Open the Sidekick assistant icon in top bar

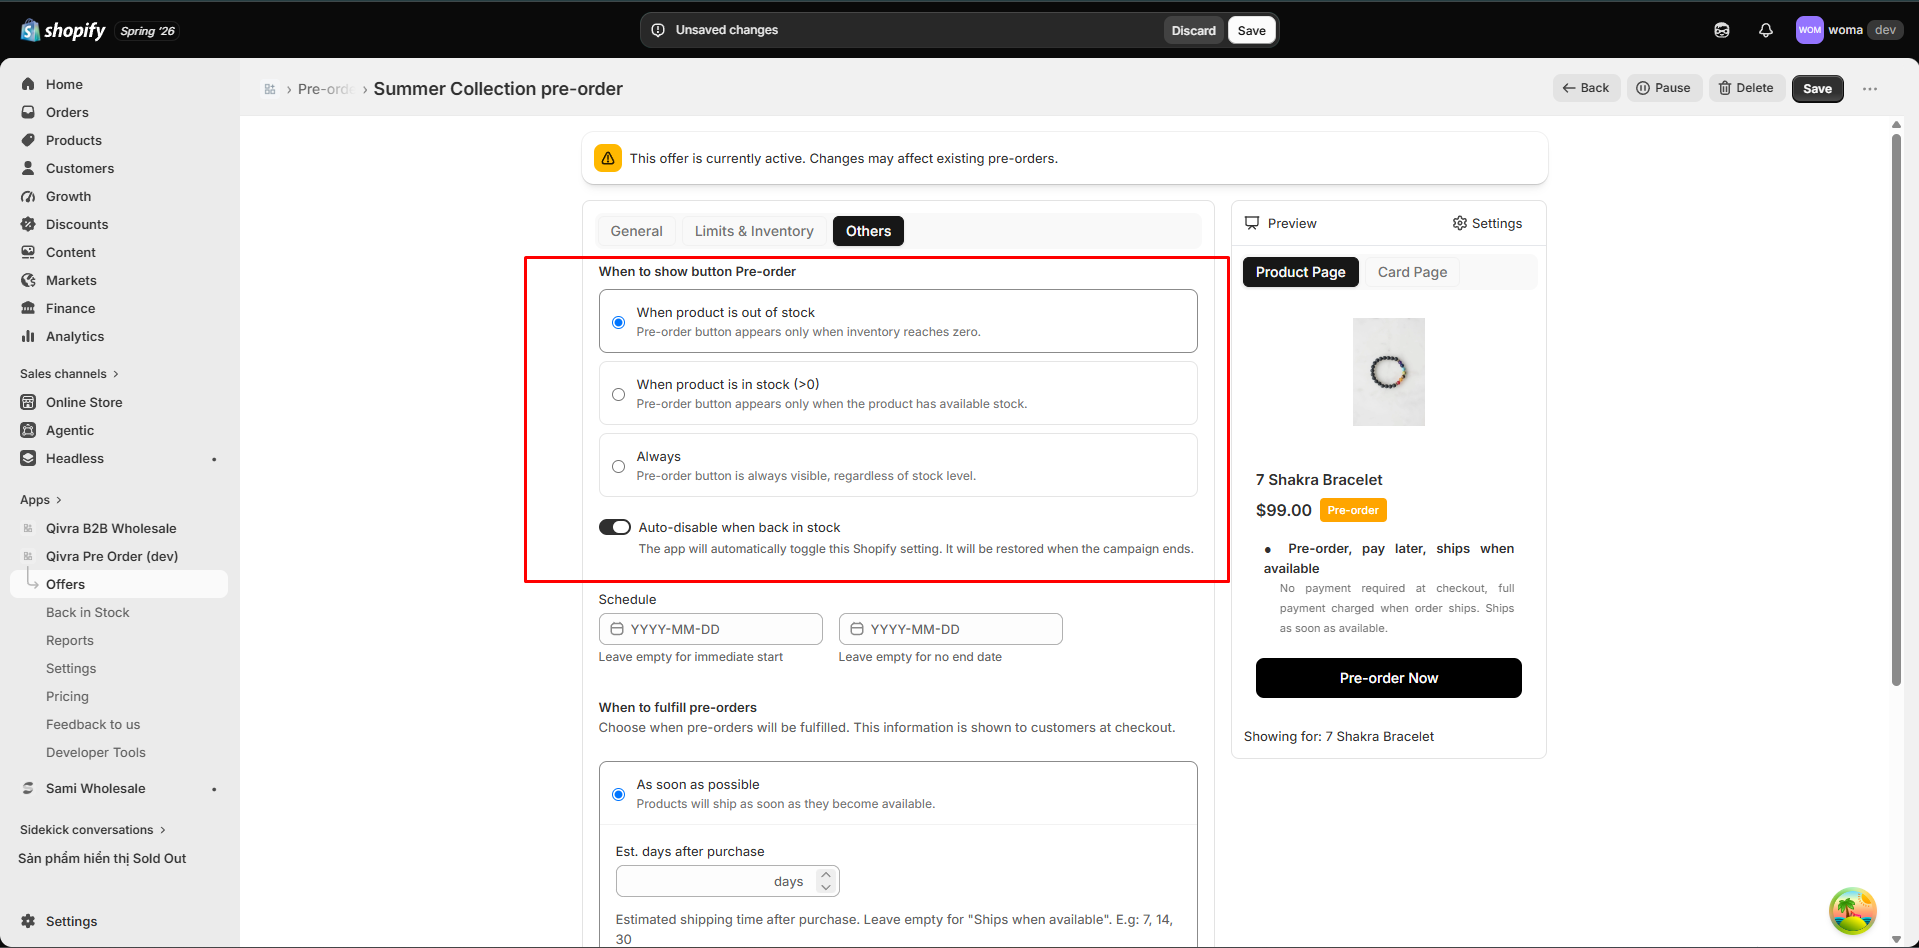(x=1722, y=30)
